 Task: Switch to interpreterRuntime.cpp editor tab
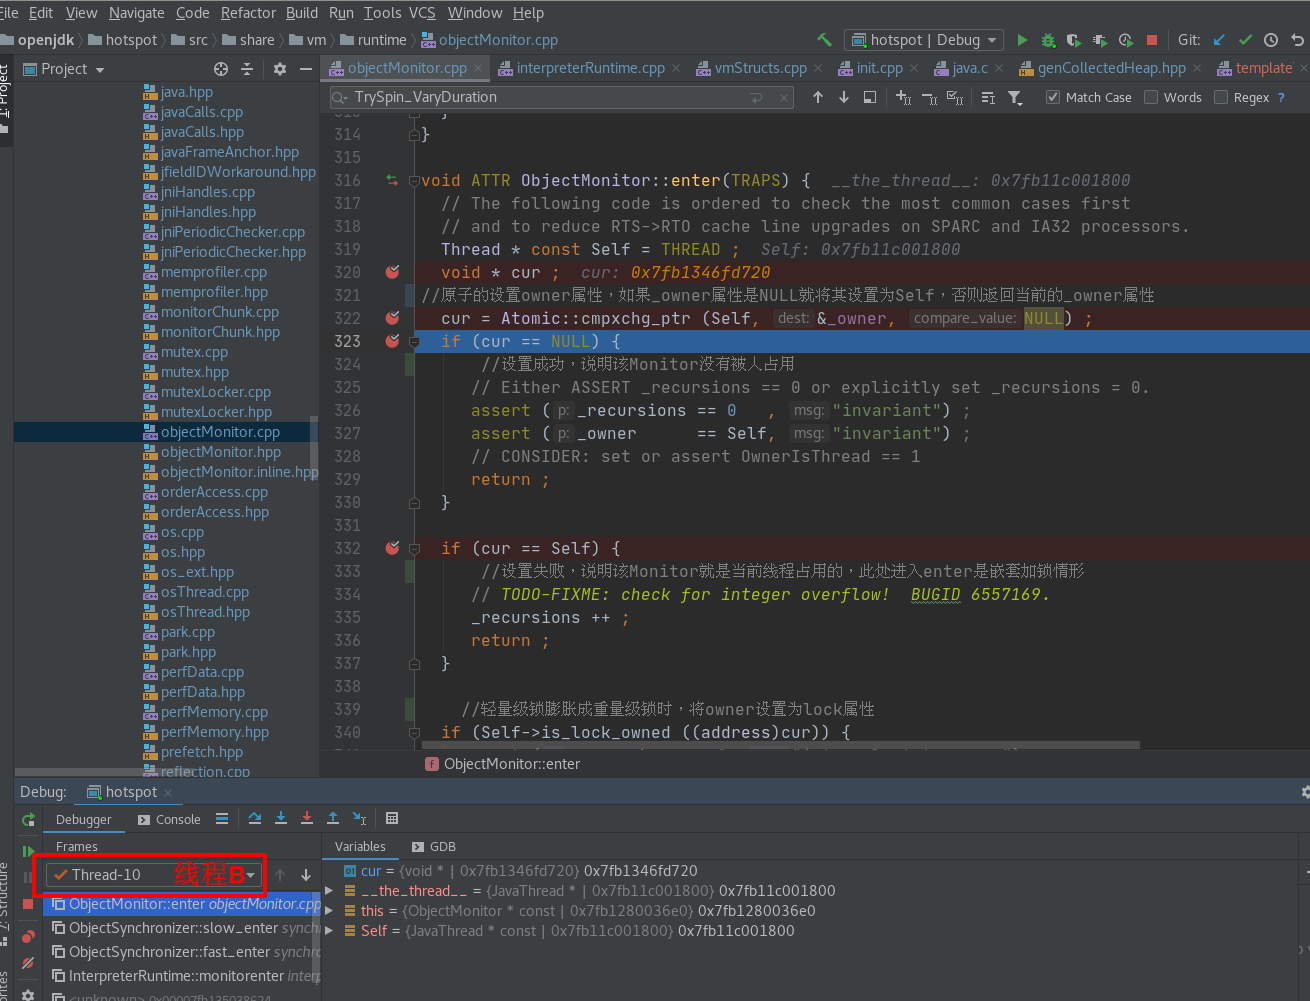coord(590,68)
